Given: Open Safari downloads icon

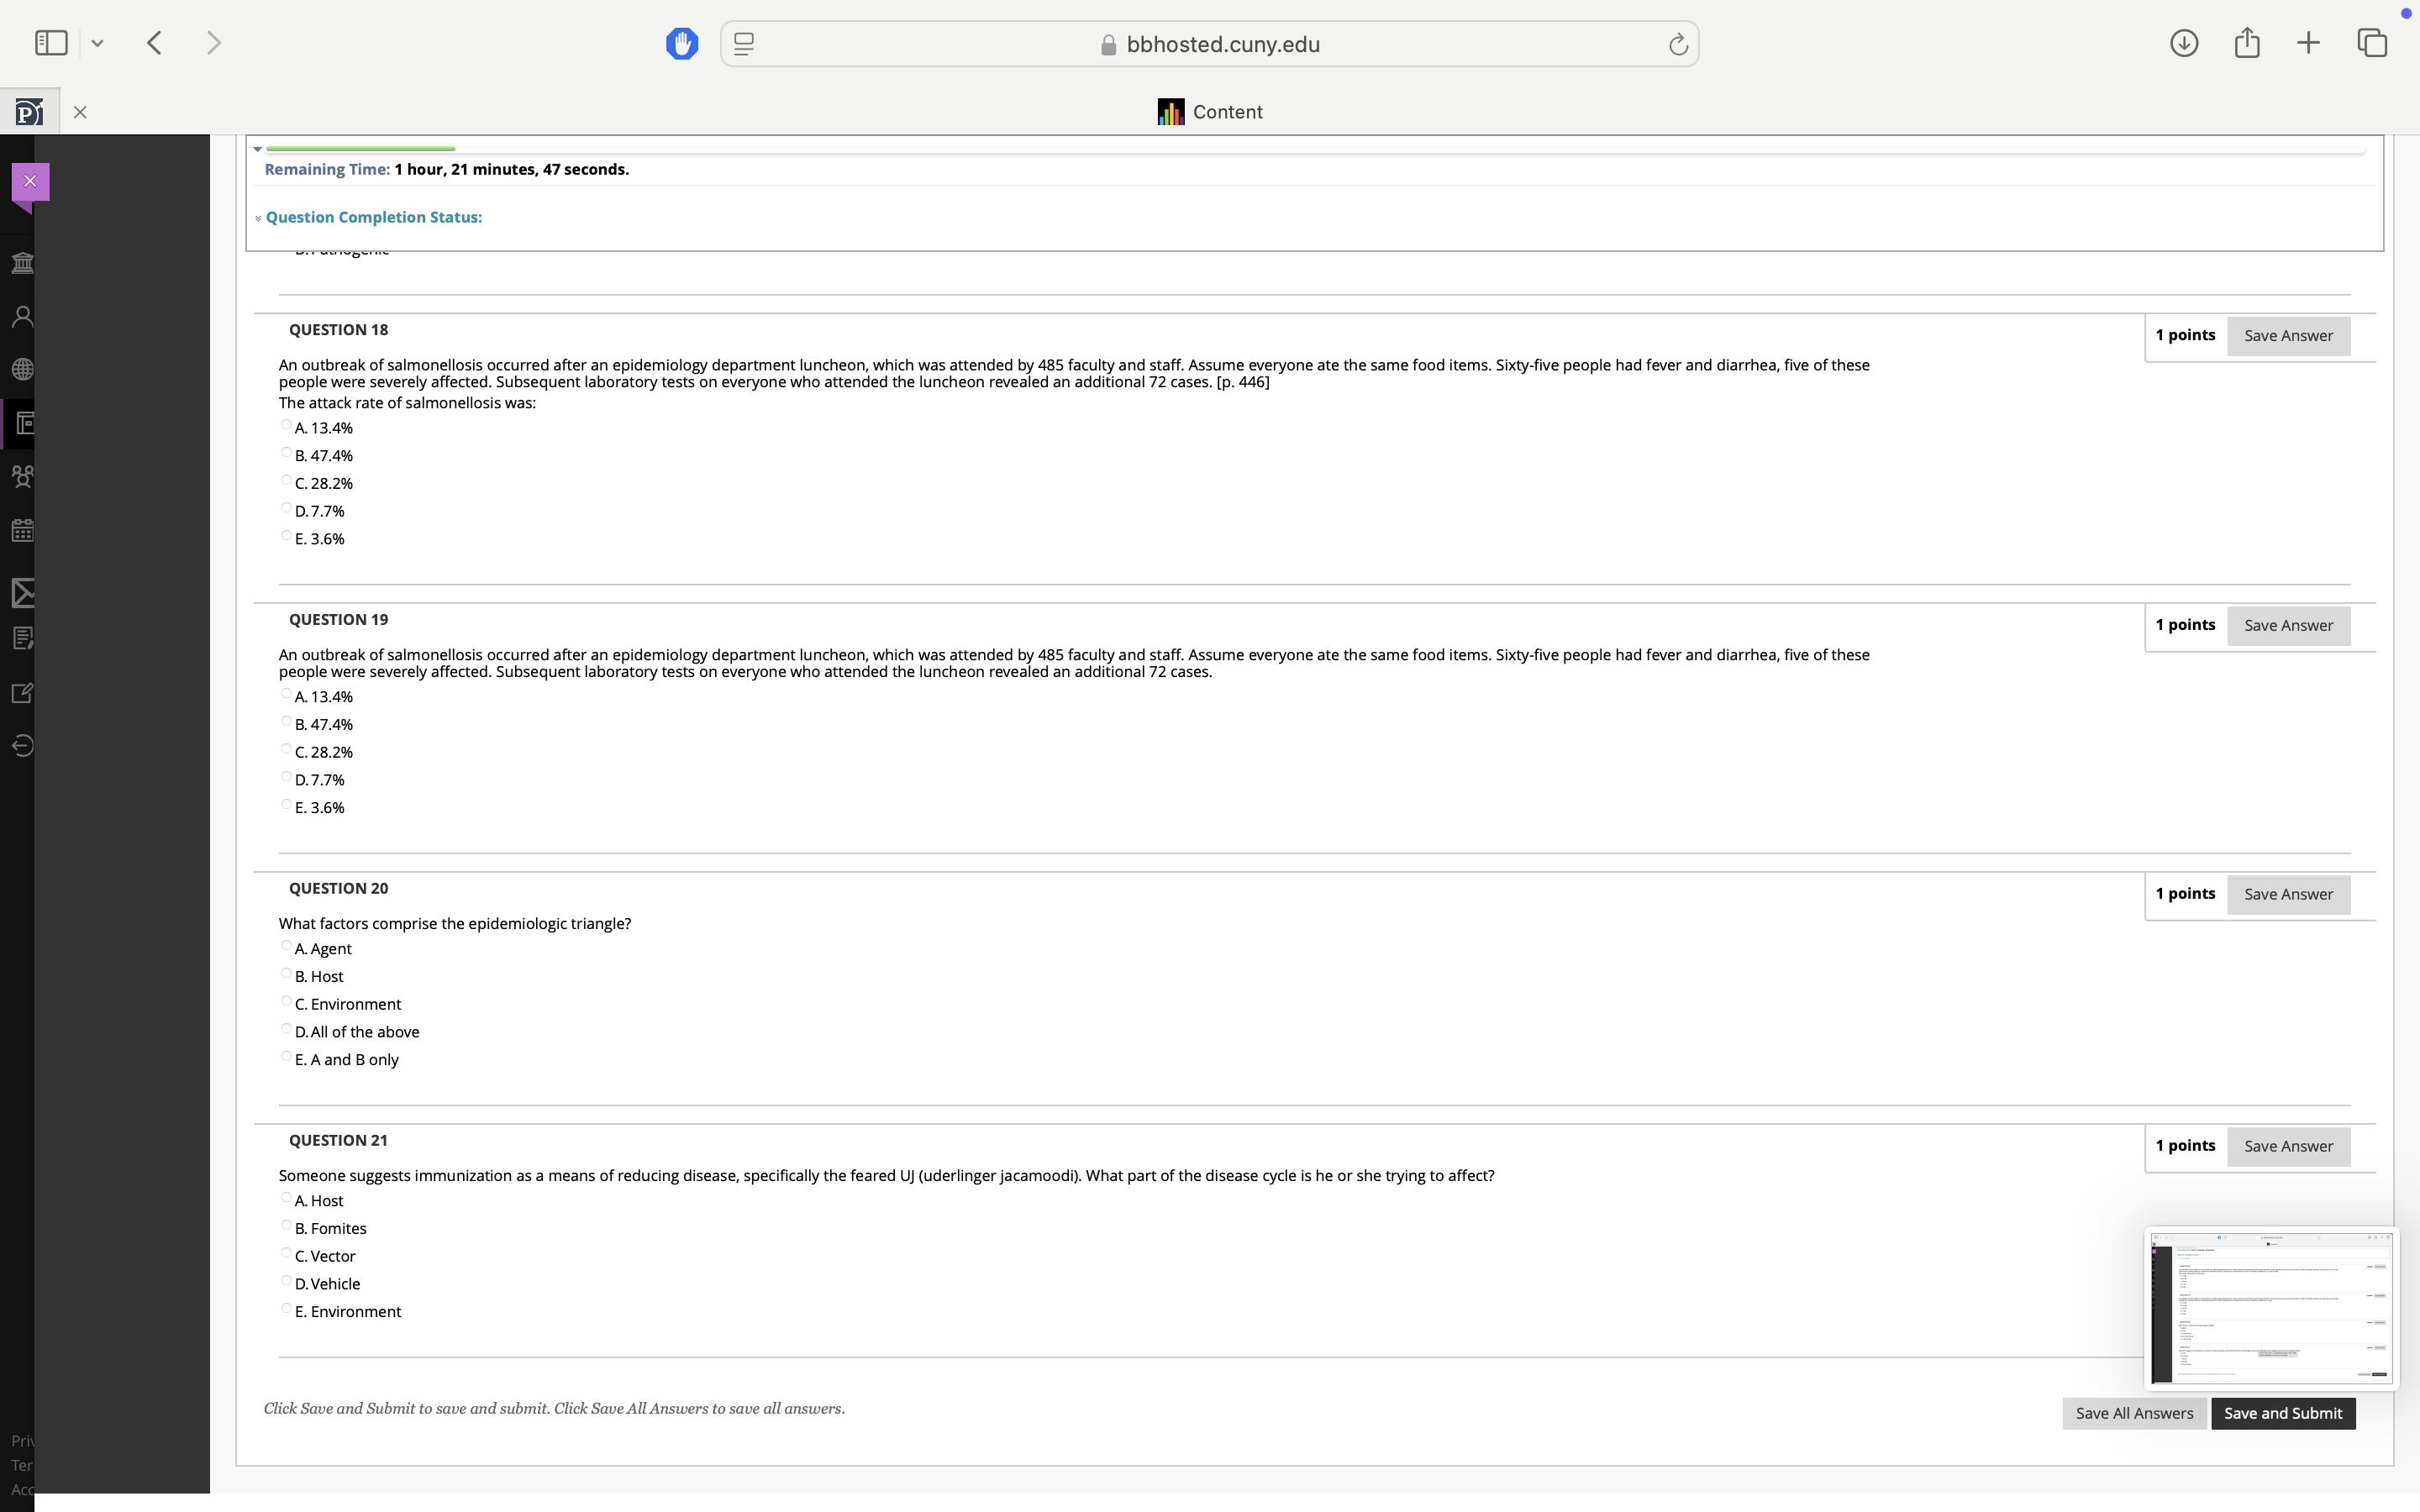Looking at the screenshot, I should (2183, 43).
